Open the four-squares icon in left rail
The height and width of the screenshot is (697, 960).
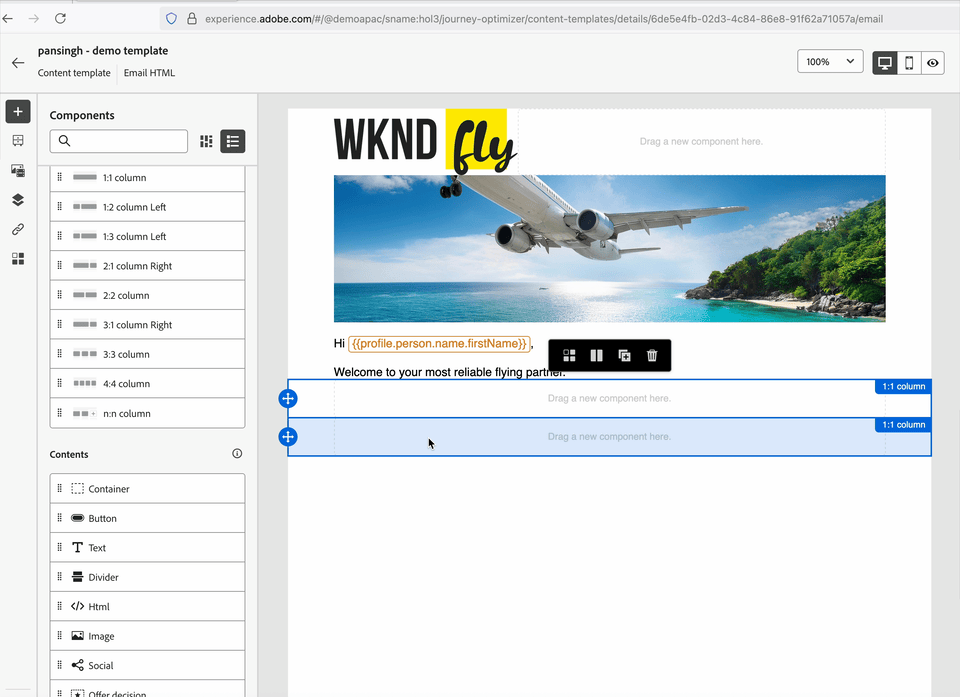(x=18, y=258)
